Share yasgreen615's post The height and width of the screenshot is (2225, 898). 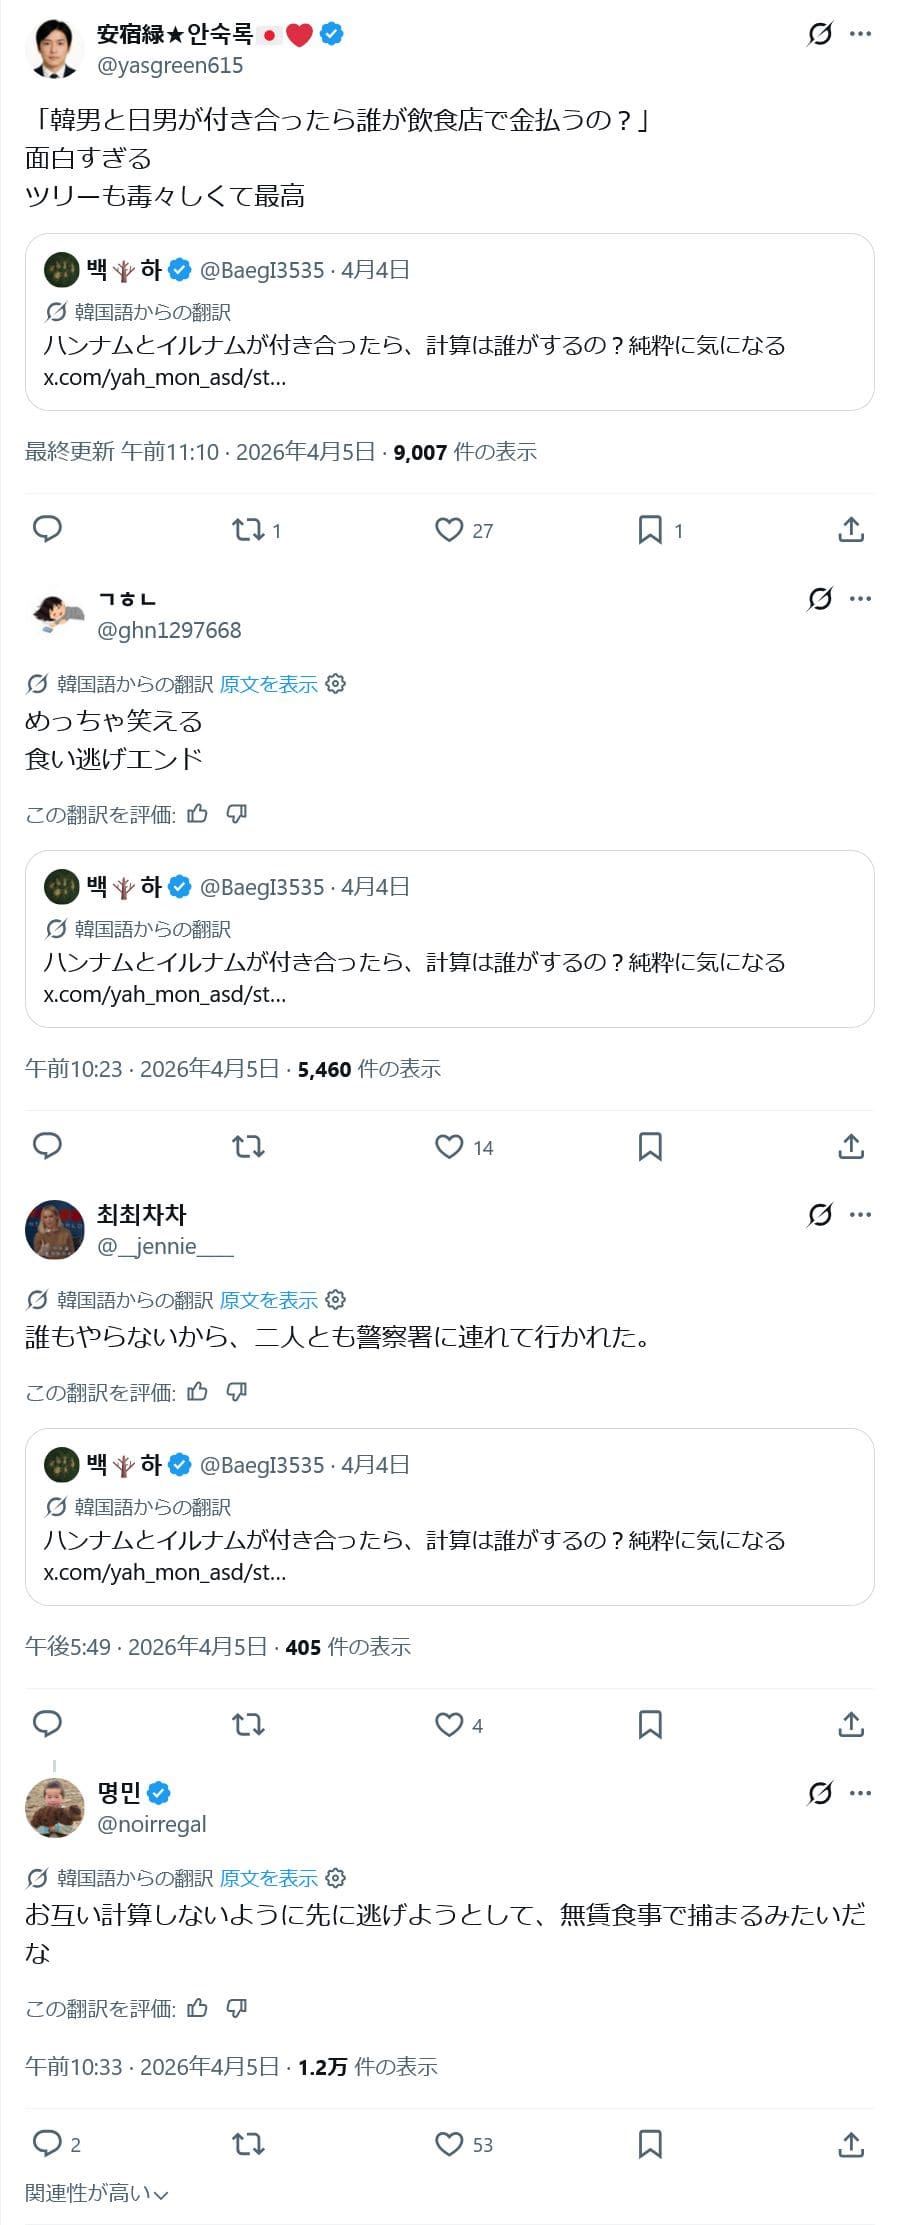pos(851,530)
